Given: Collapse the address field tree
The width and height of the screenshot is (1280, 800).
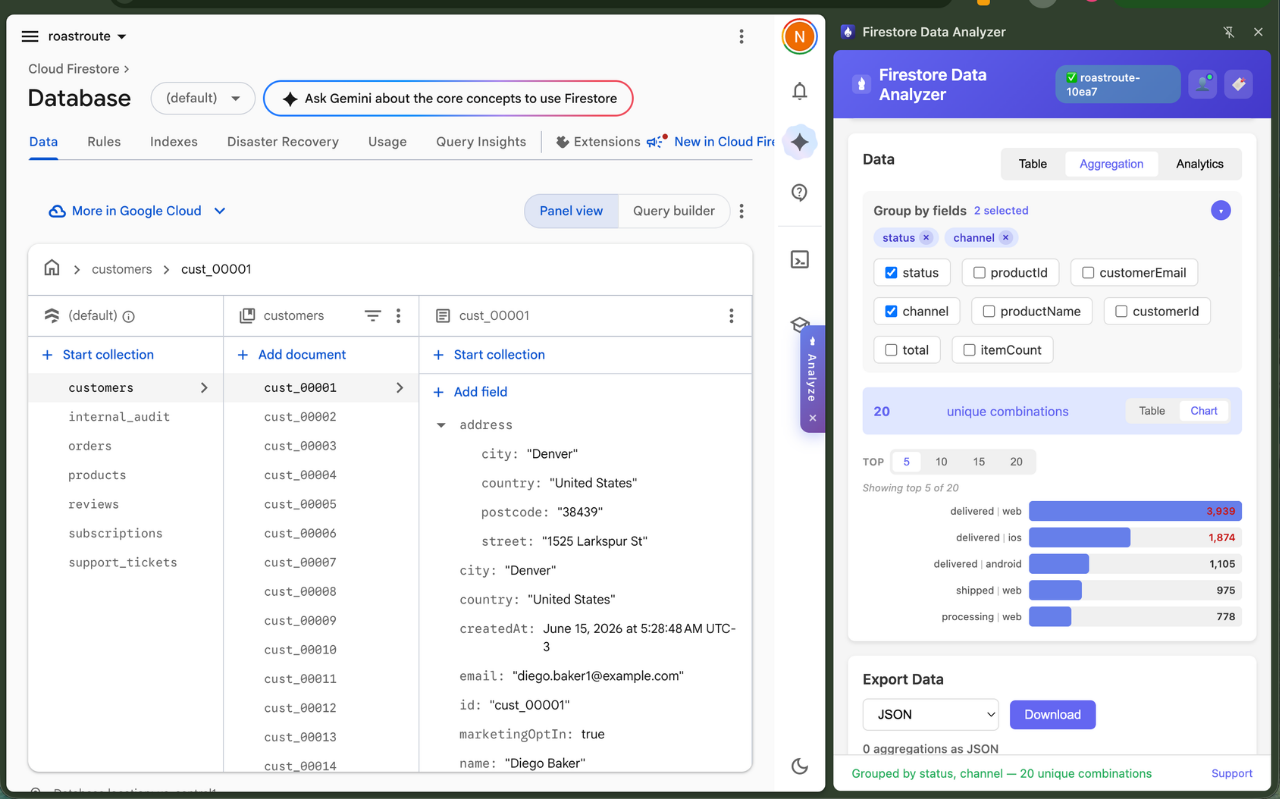Looking at the screenshot, I should [441, 425].
